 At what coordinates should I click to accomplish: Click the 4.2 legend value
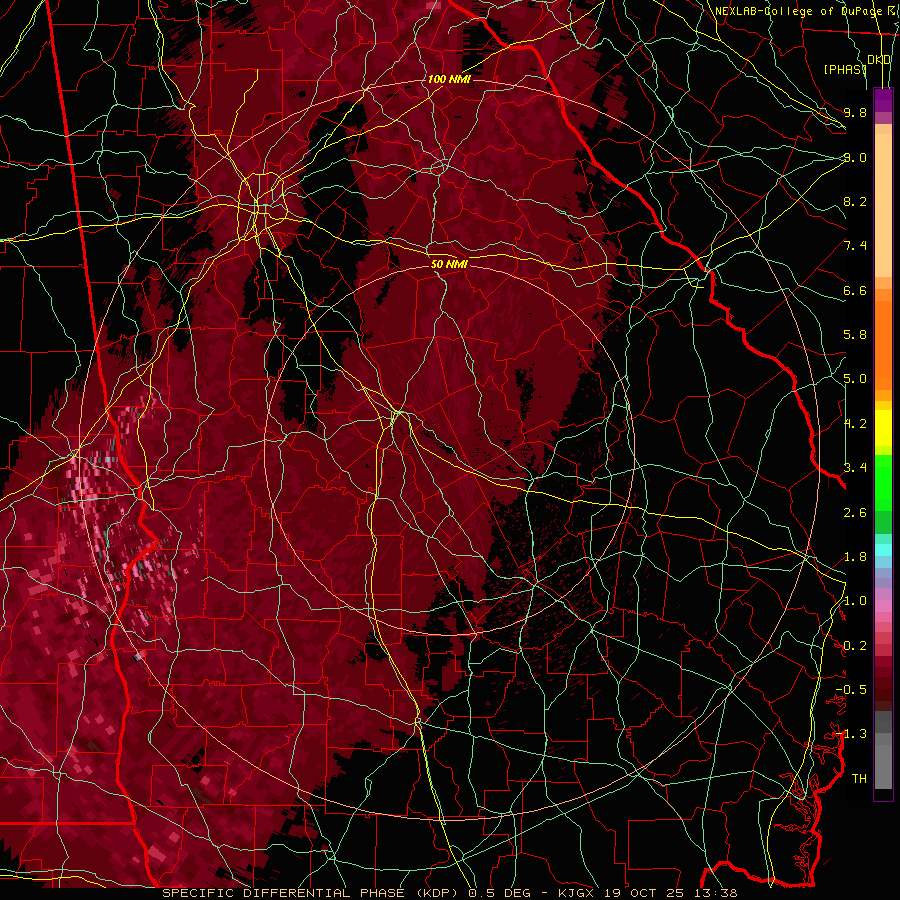point(855,424)
